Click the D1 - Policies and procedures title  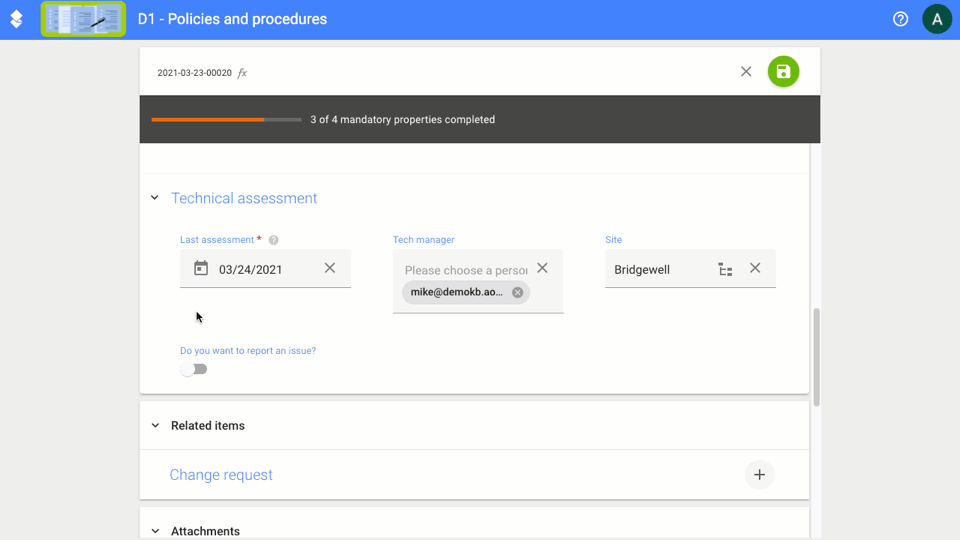pyautogui.click(x=233, y=19)
